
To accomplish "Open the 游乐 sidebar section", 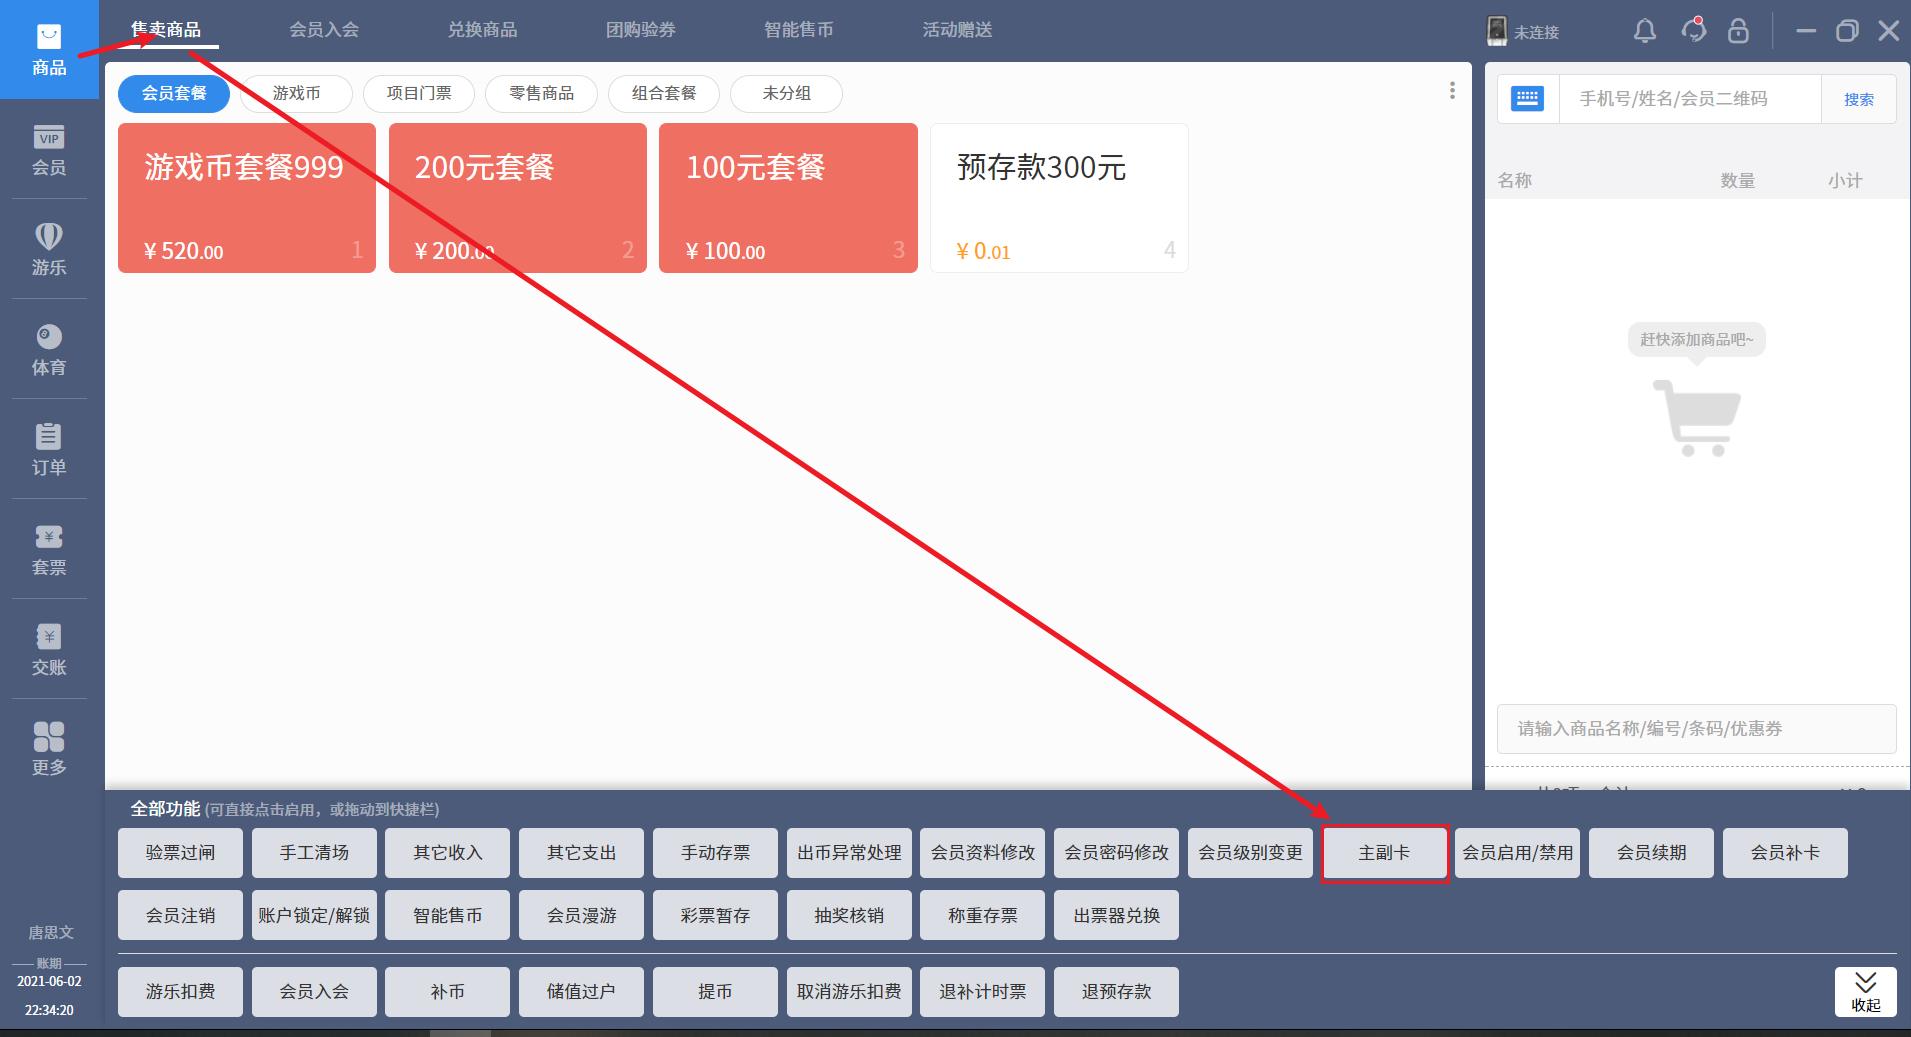I will (49, 250).
